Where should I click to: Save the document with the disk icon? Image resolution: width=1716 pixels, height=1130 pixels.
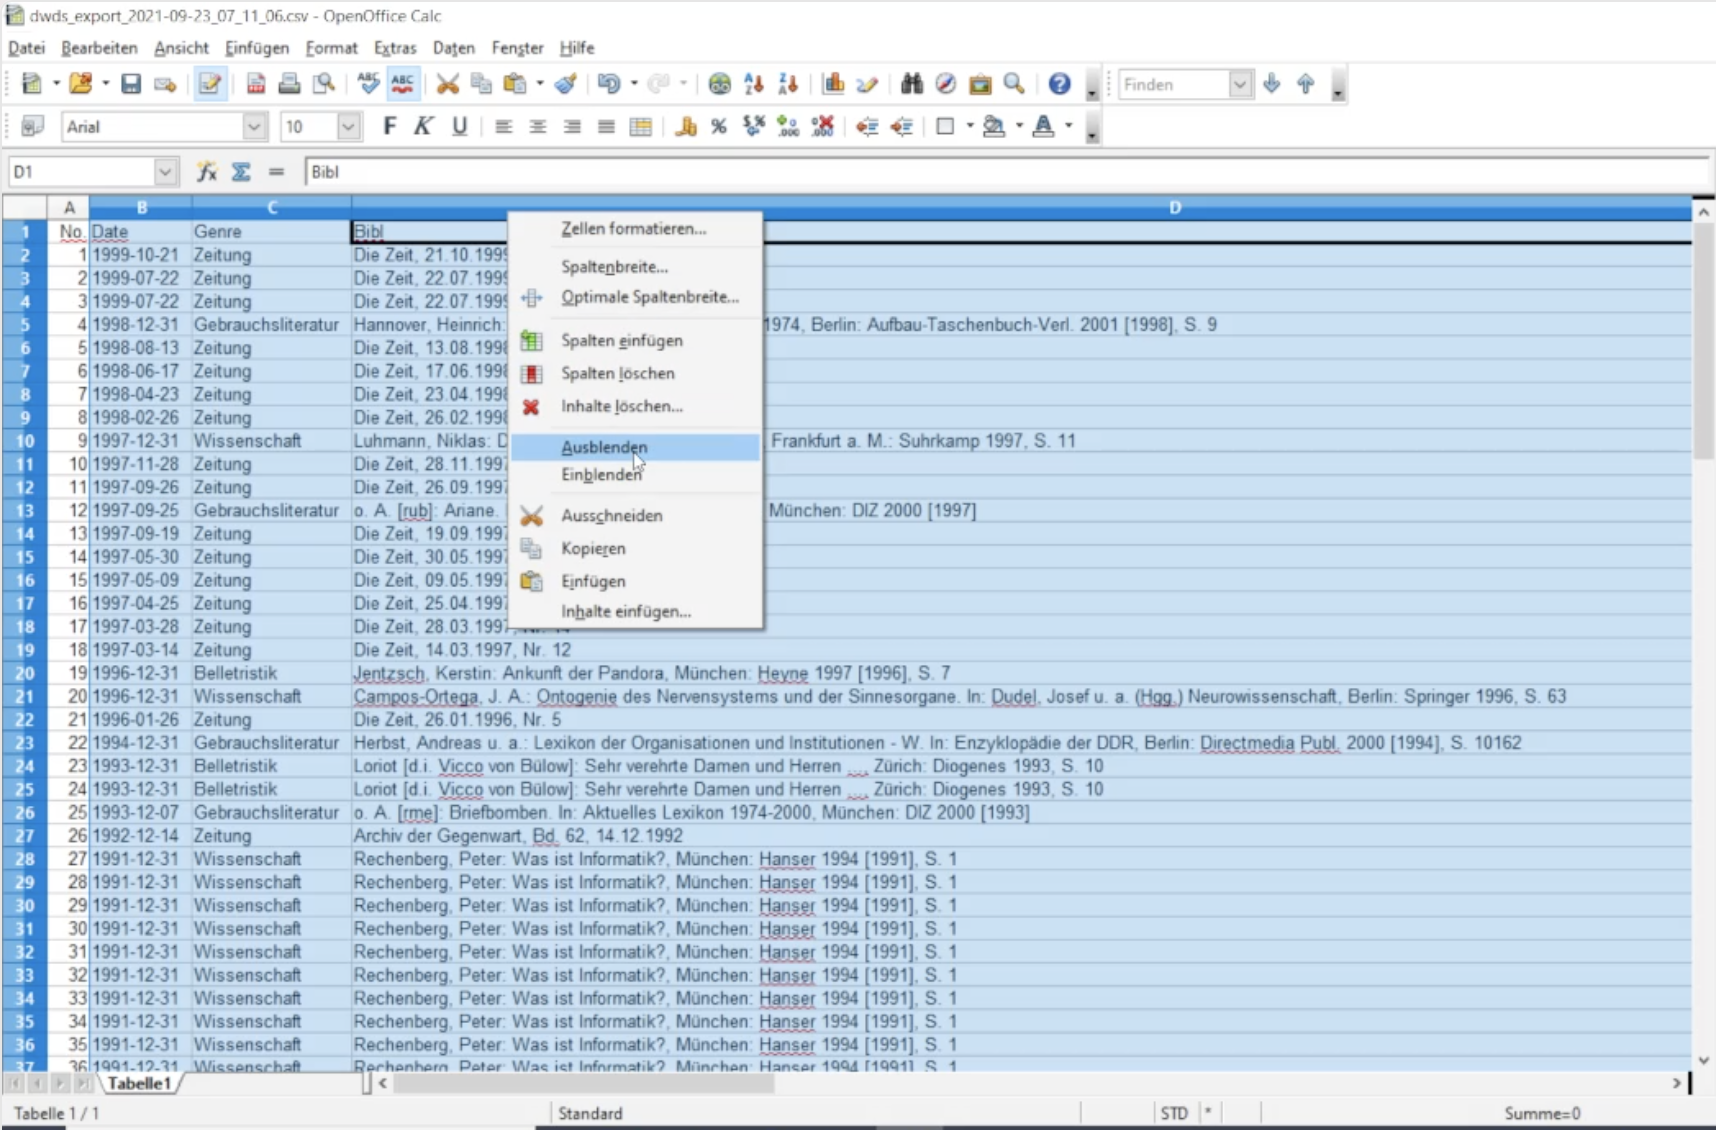[131, 84]
